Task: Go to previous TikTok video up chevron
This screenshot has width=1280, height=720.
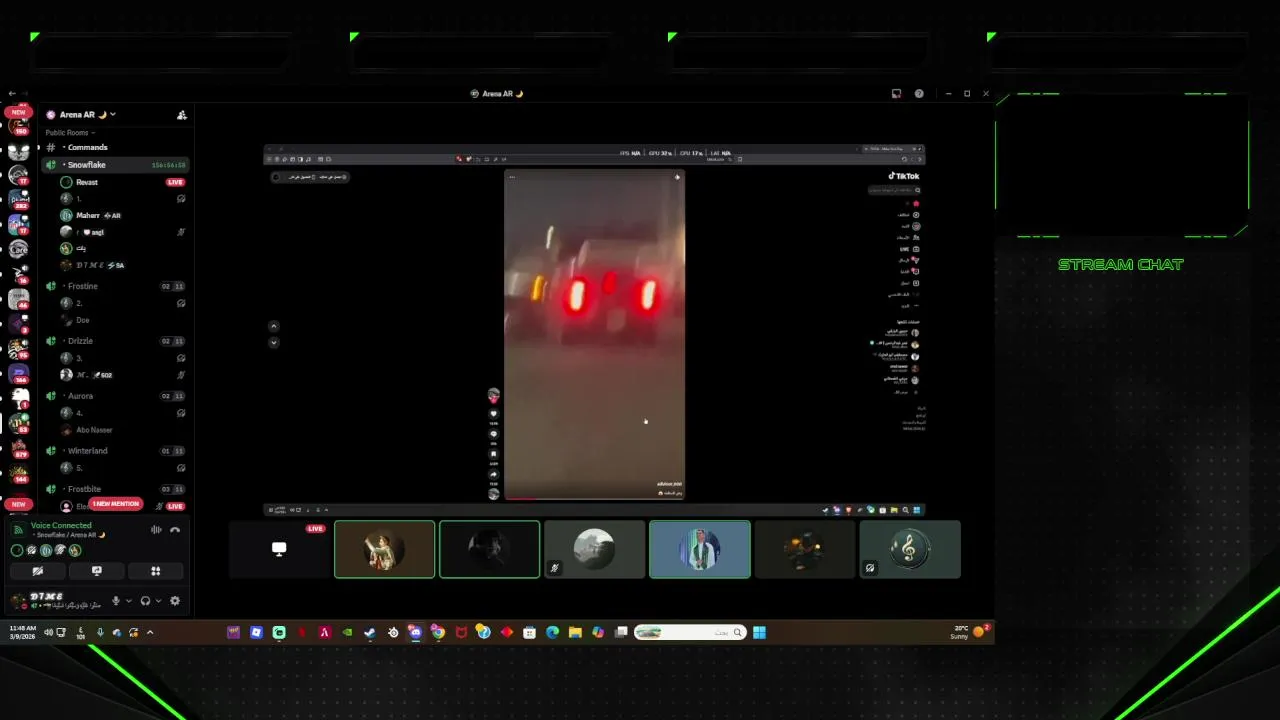Action: pyautogui.click(x=274, y=326)
